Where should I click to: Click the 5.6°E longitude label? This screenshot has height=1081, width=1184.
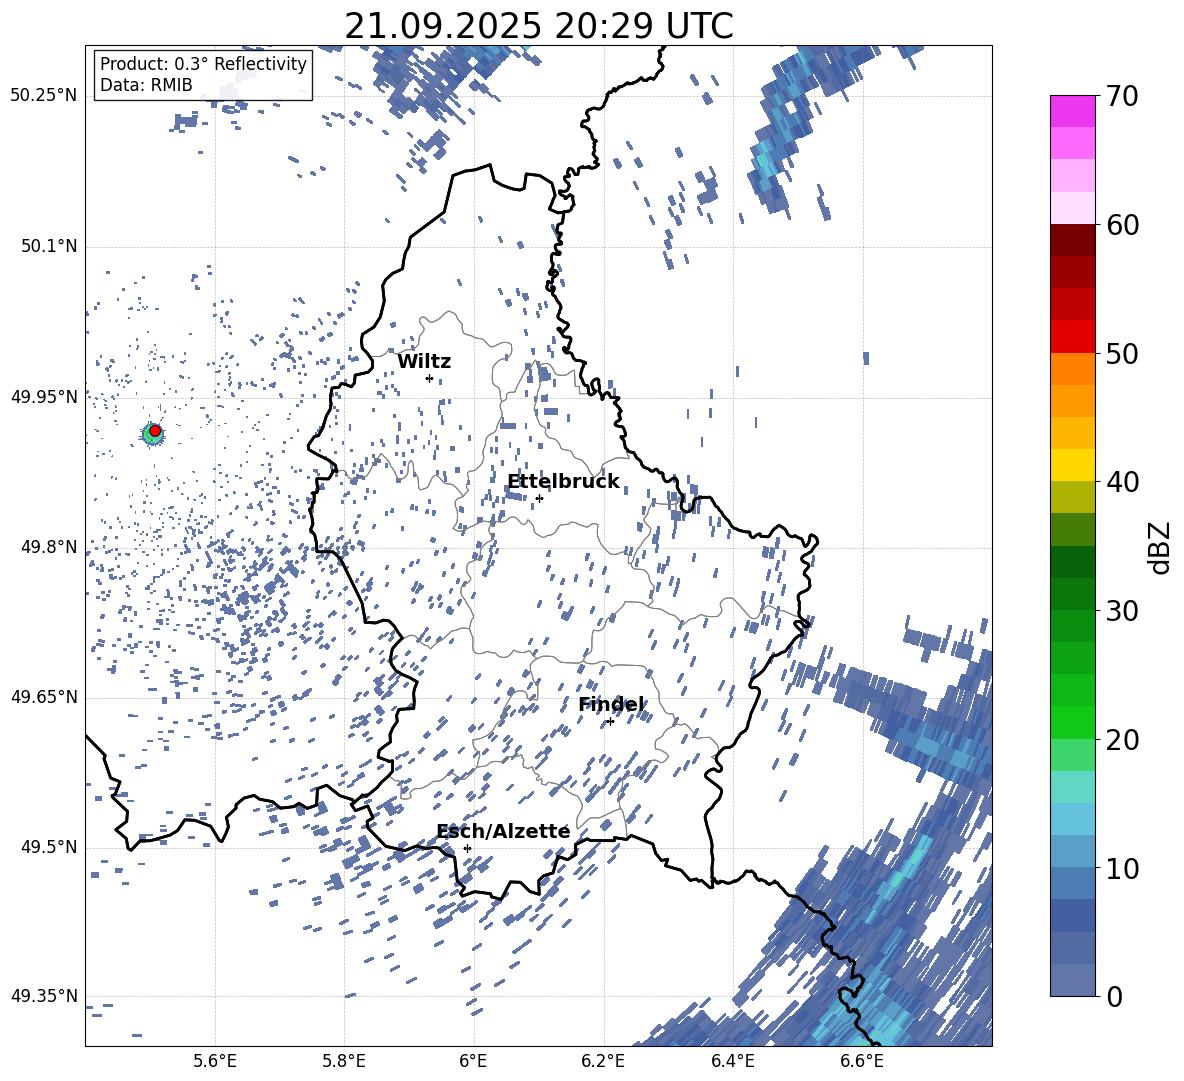click(214, 1061)
